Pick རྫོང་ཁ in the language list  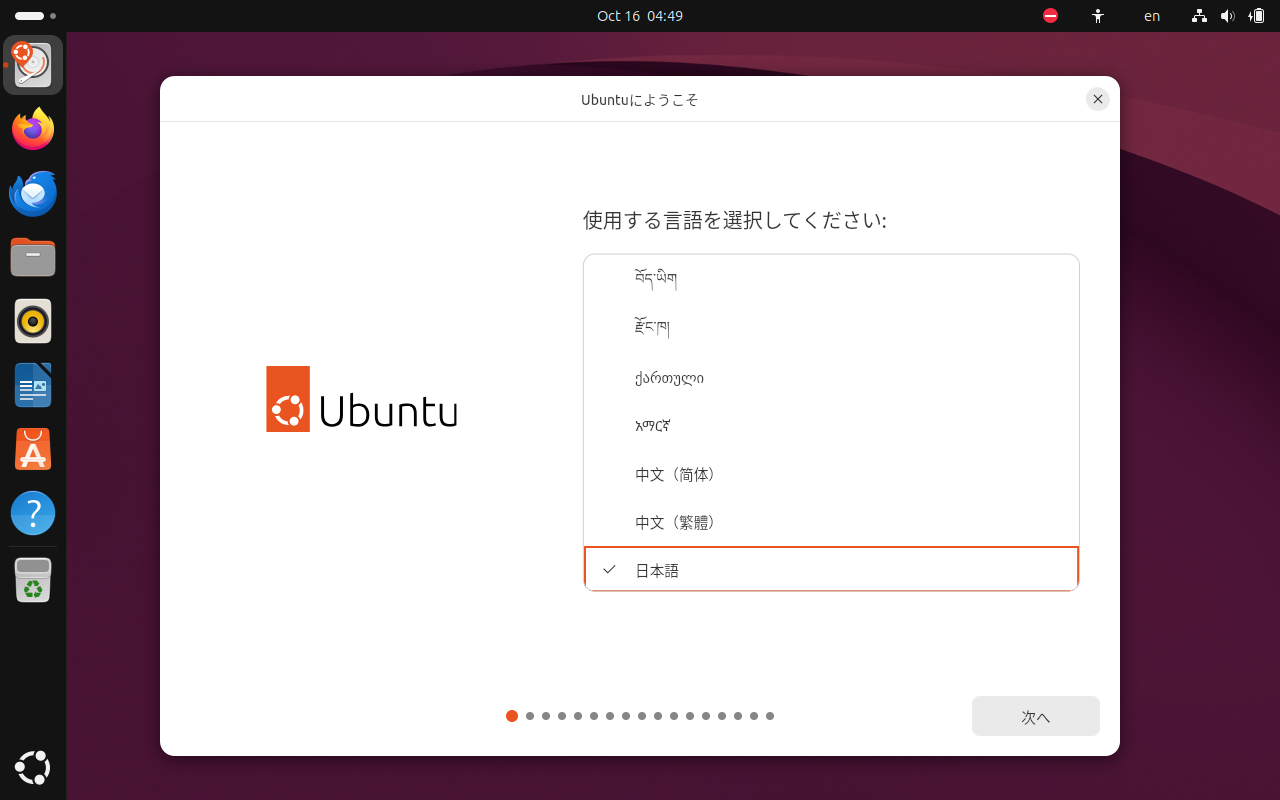tap(831, 328)
